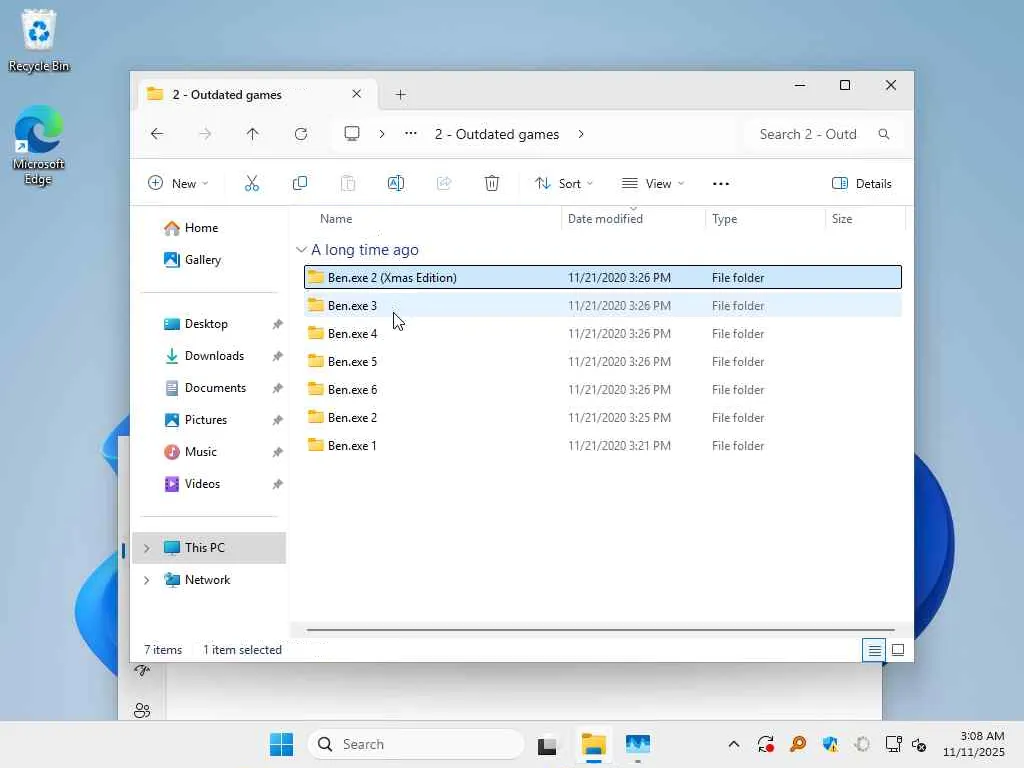Click the Ben.exe 5 folder icon
The height and width of the screenshot is (768, 1024).
tap(315, 361)
